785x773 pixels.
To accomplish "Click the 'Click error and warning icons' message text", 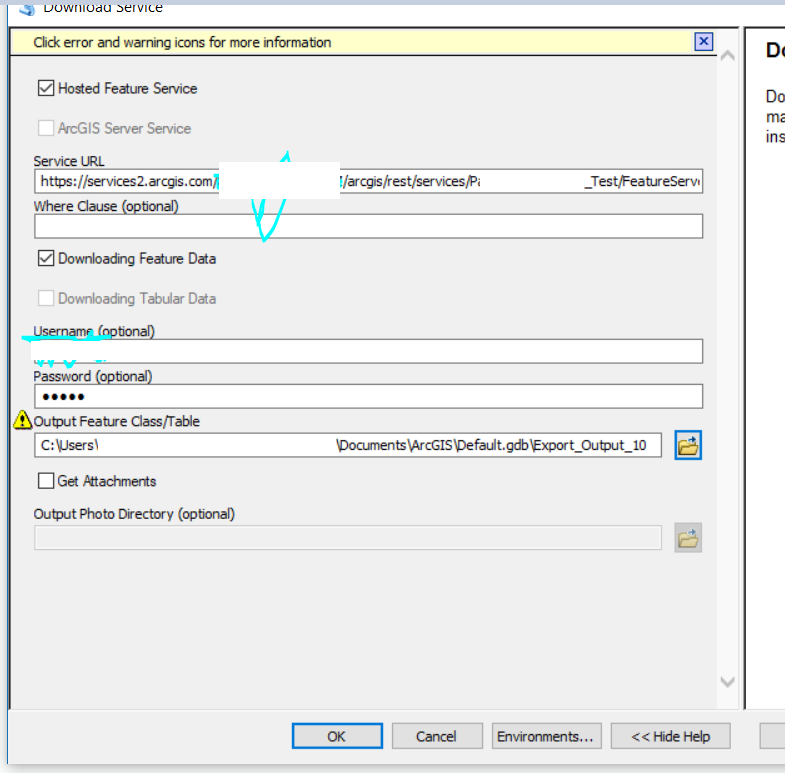I will tap(182, 42).
